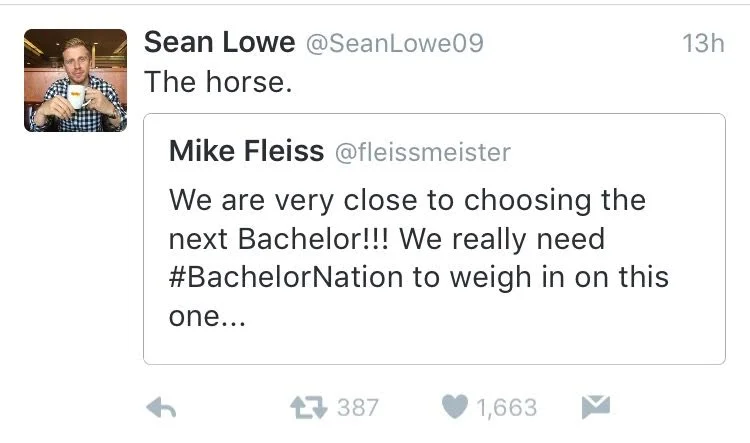Reply to Sean Lowe's tweet
Viewport: 750px width, 443px height.
pos(162,407)
